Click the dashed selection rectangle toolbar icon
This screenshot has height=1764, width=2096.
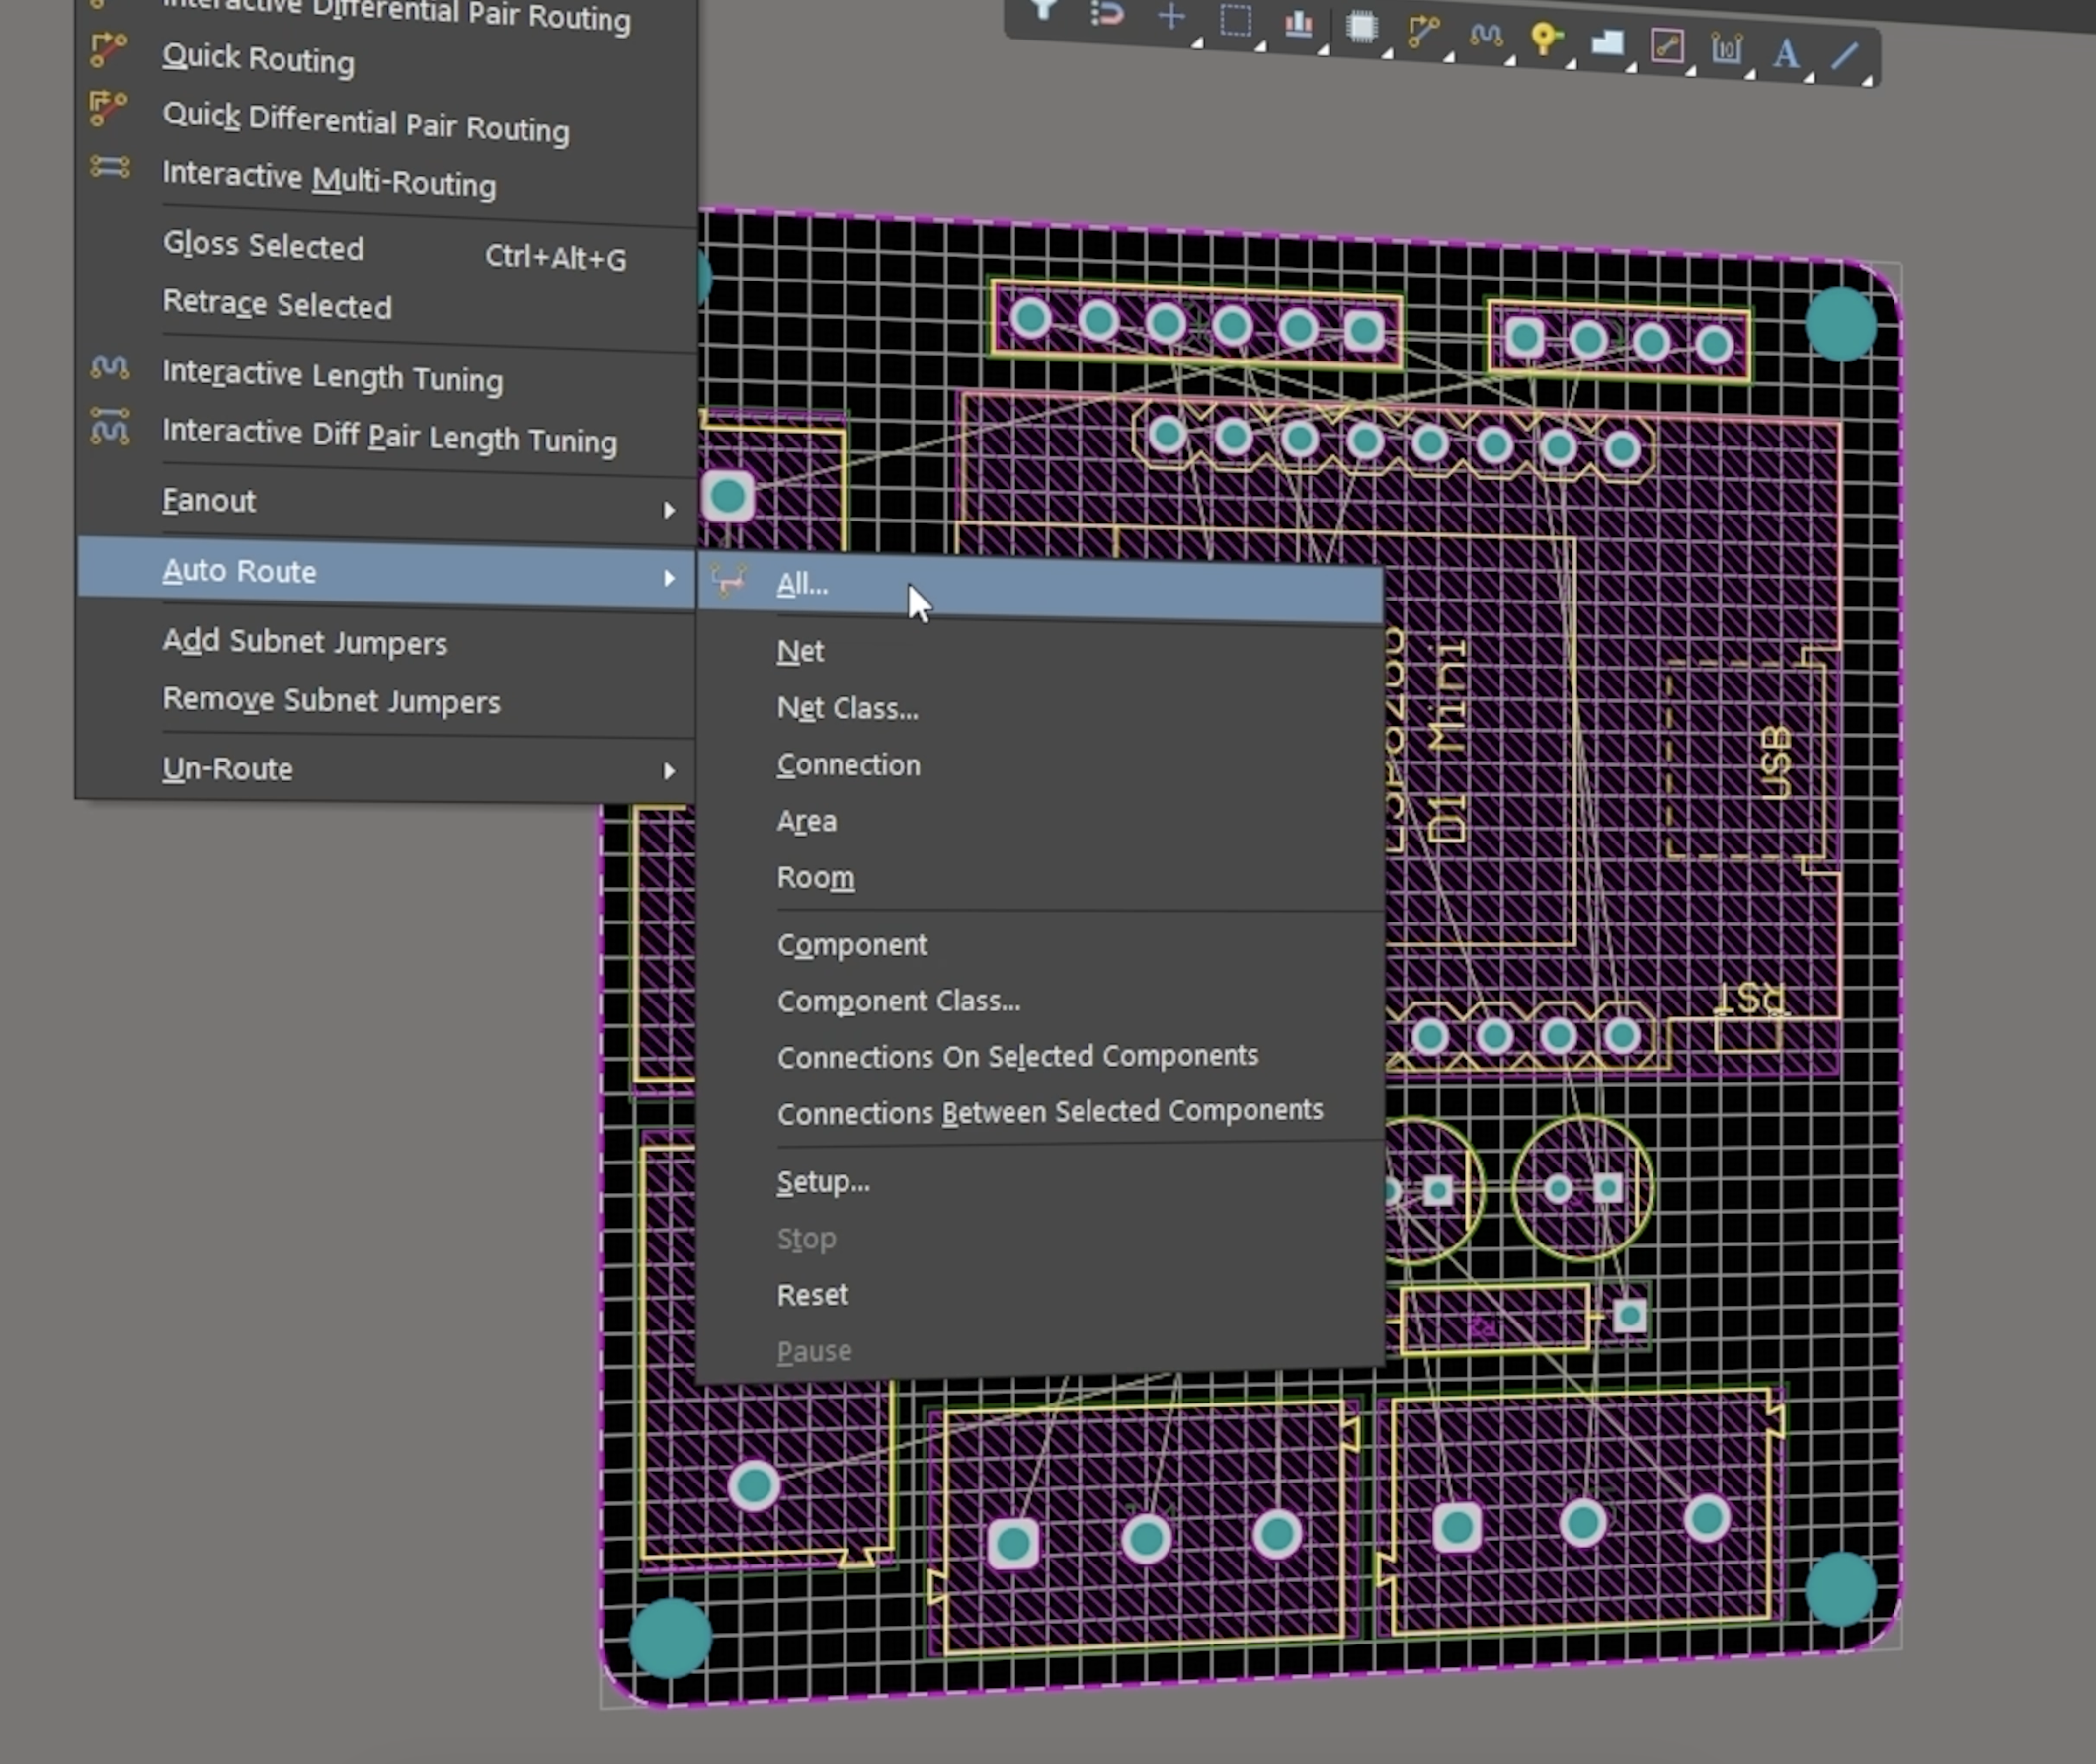(1235, 20)
